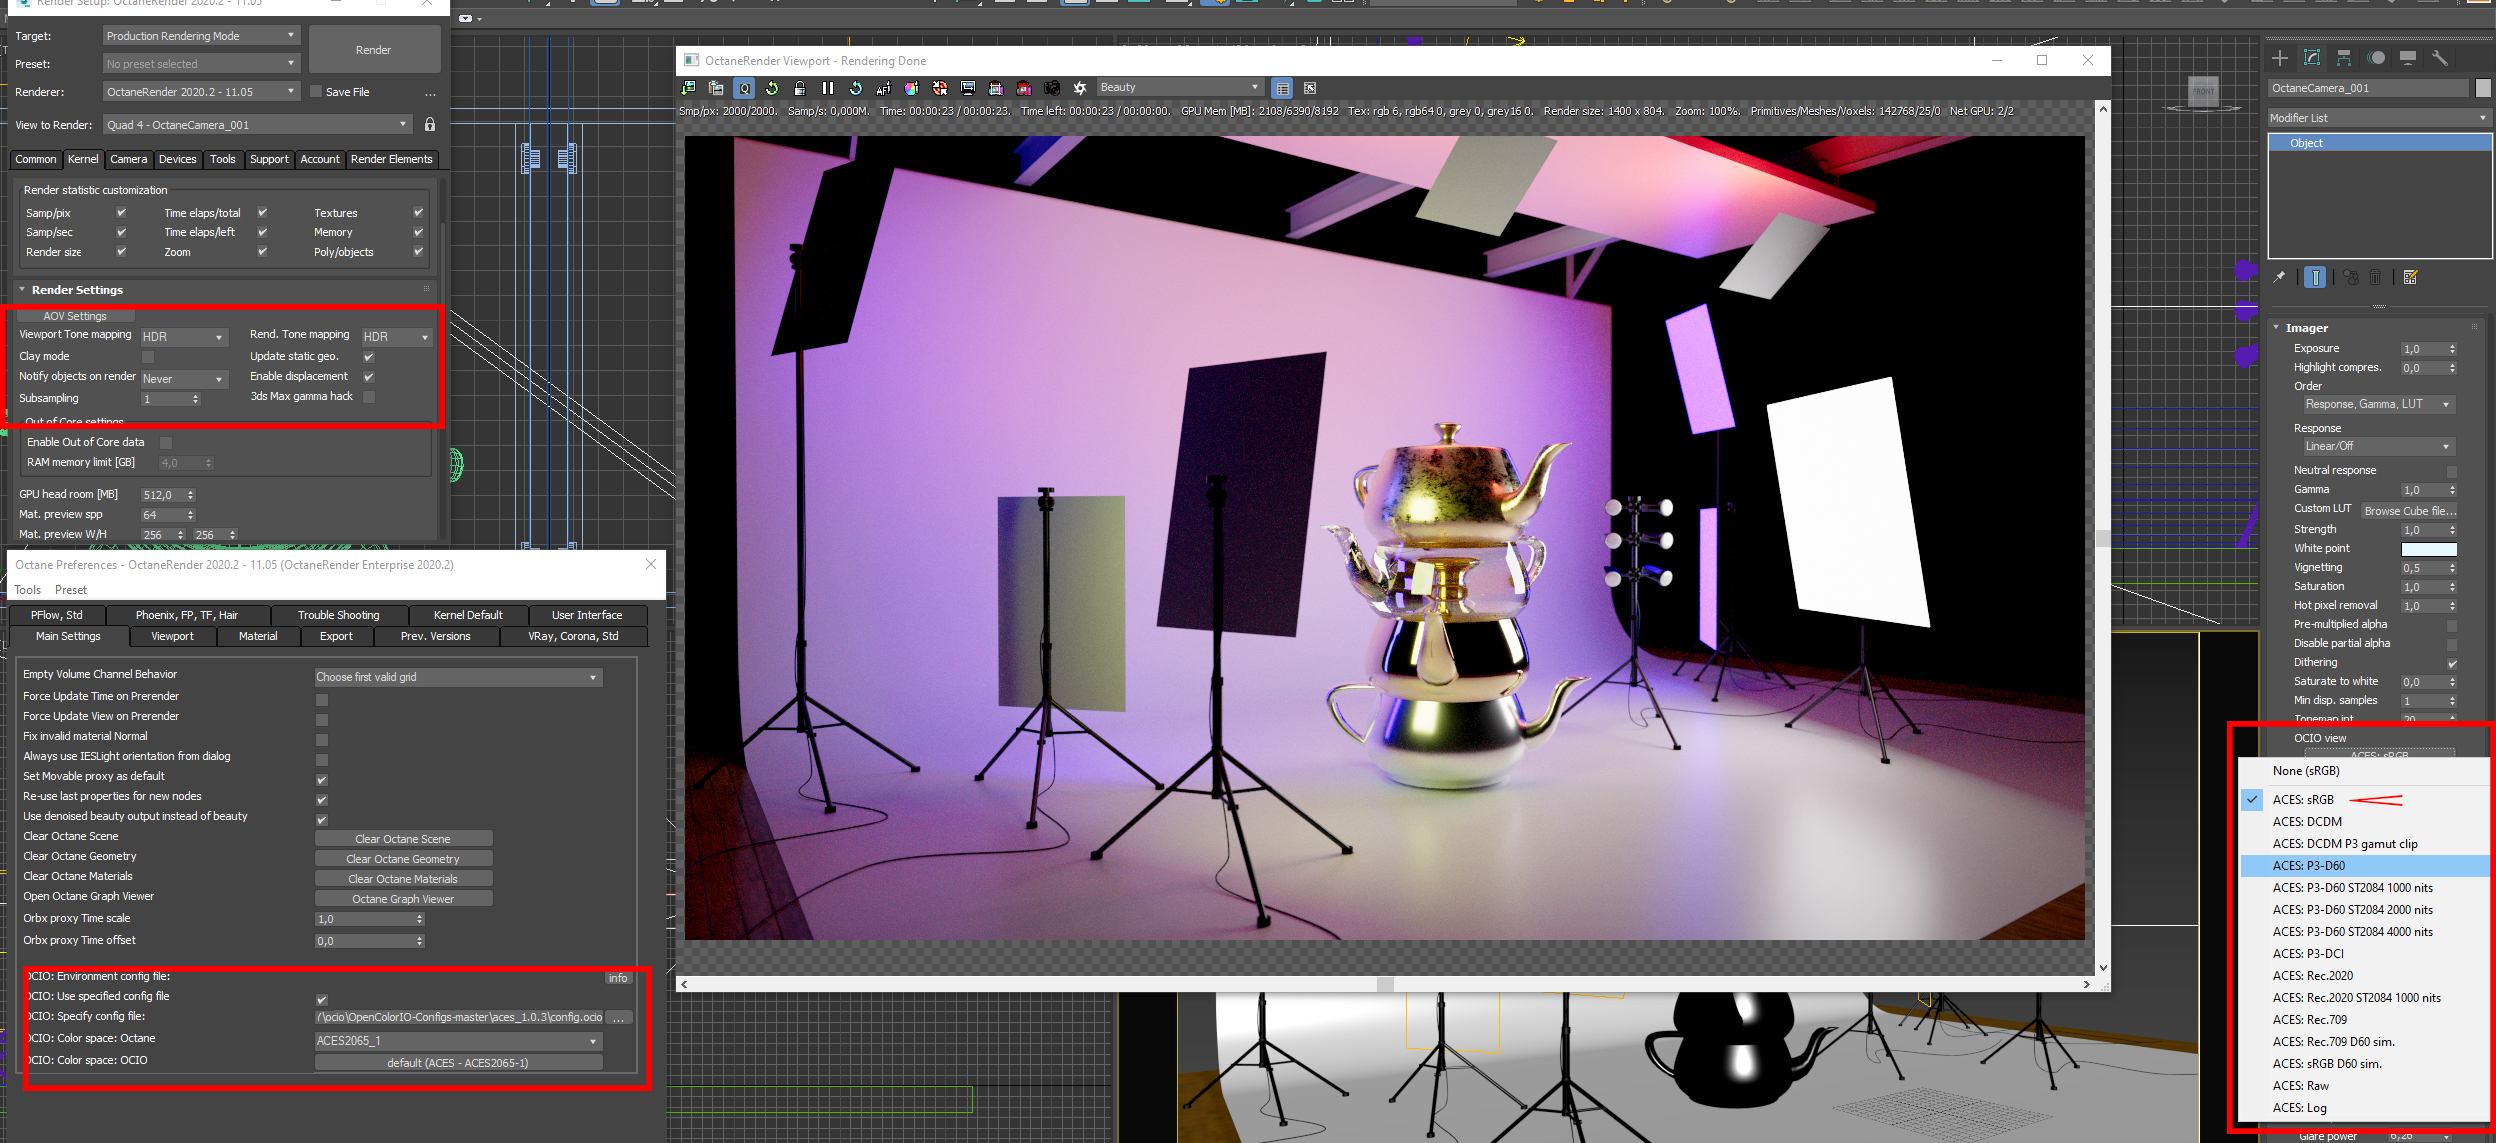The width and height of the screenshot is (2496, 1143).
Task: Click the pause render icon
Action: (827, 88)
